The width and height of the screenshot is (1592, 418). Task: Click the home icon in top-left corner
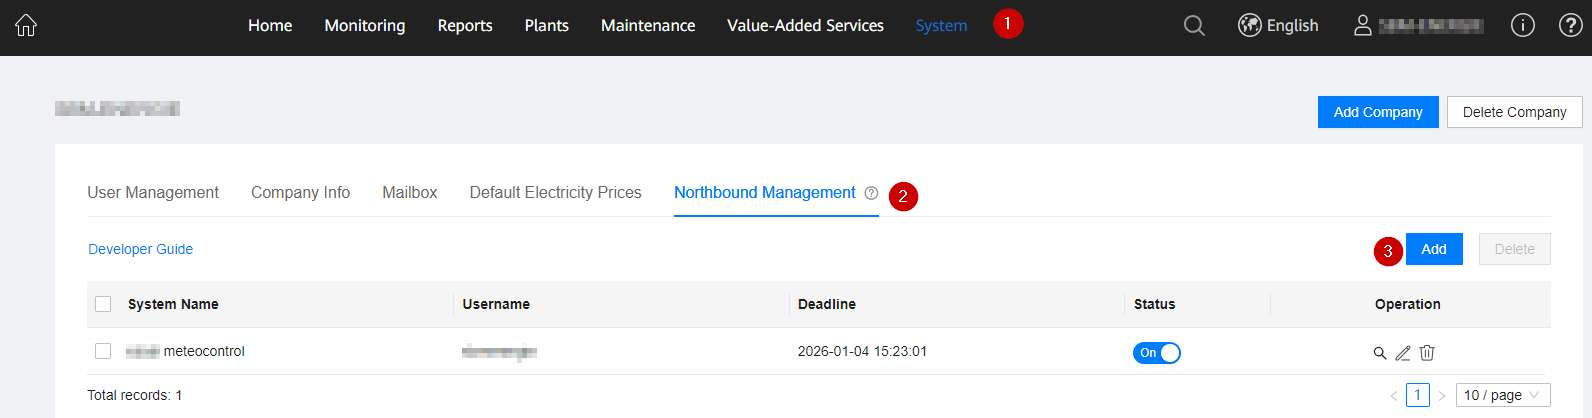pyautogui.click(x=26, y=26)
